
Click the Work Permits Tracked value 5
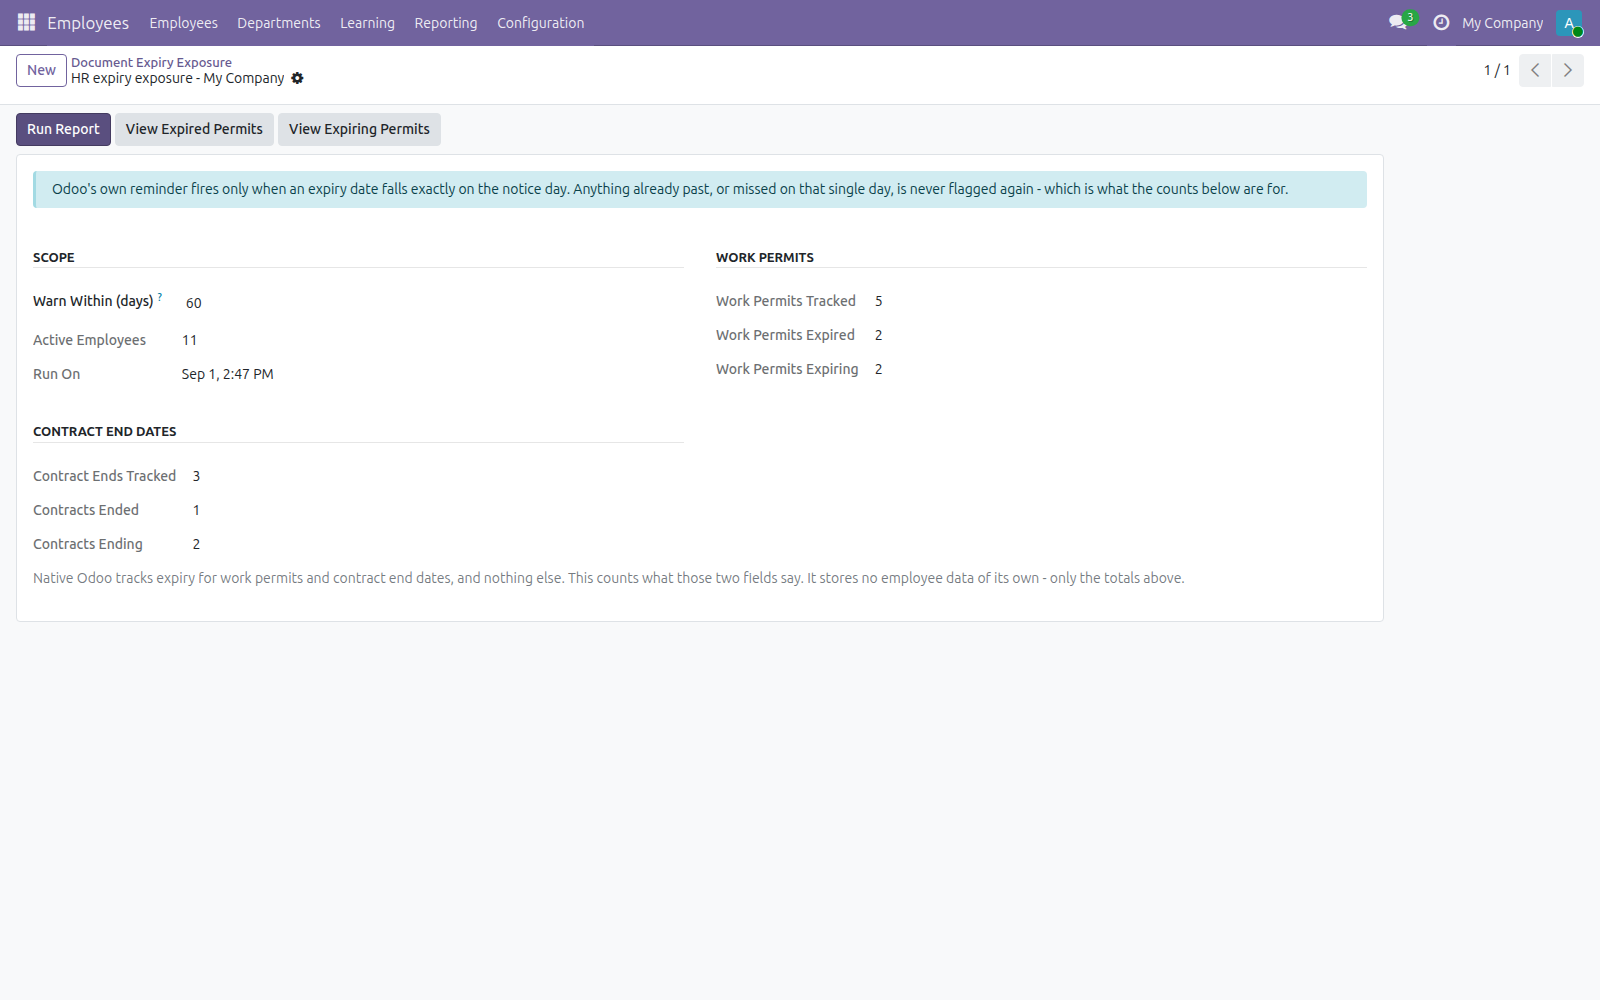[x=879, y=301]
